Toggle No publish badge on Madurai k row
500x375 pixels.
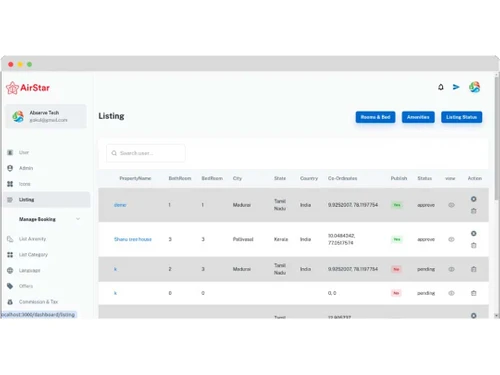pyautogui.click(x=396, y=269)
